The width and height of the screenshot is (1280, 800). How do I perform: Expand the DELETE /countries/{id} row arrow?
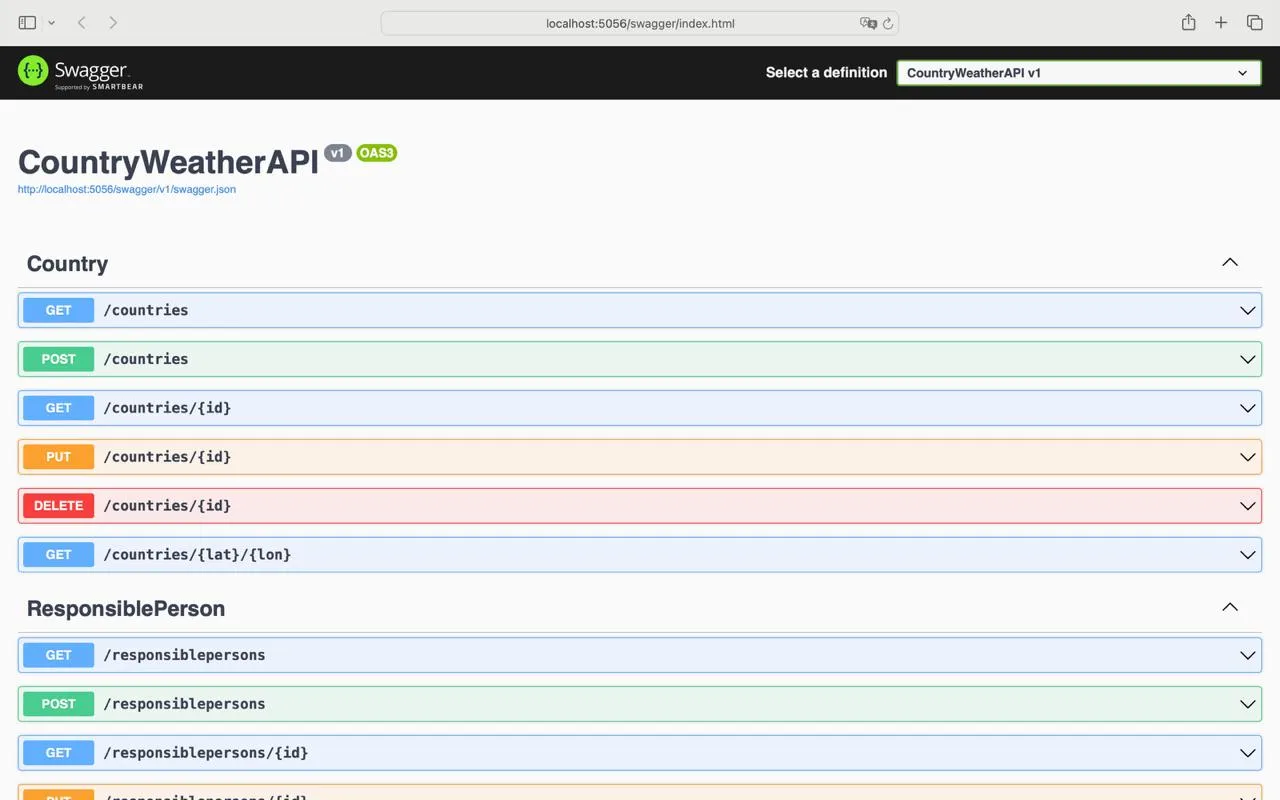(1248, 506)
